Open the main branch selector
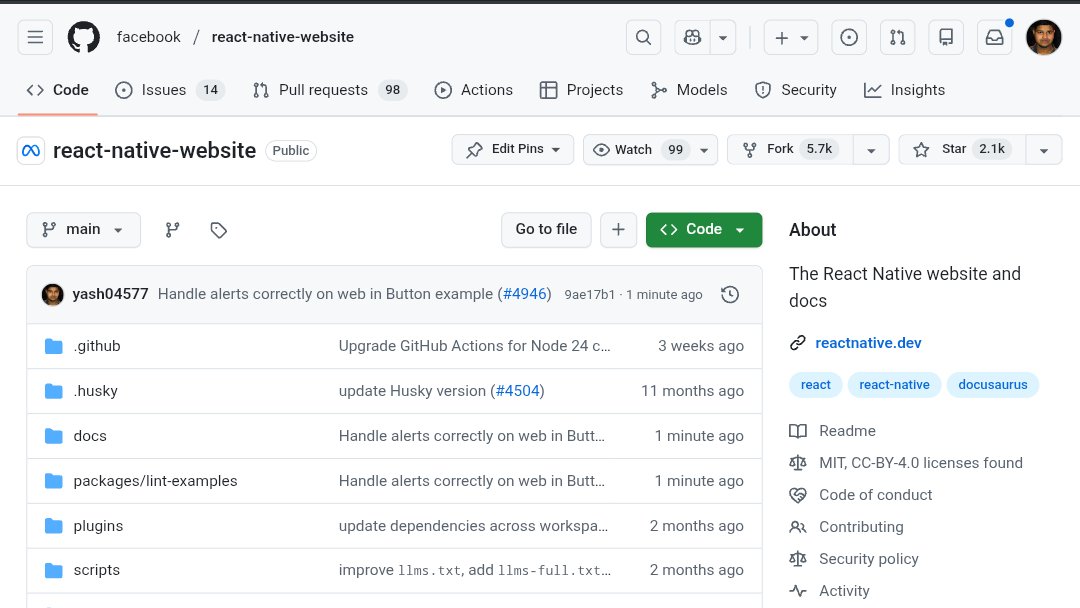 [x=83, y=230]
